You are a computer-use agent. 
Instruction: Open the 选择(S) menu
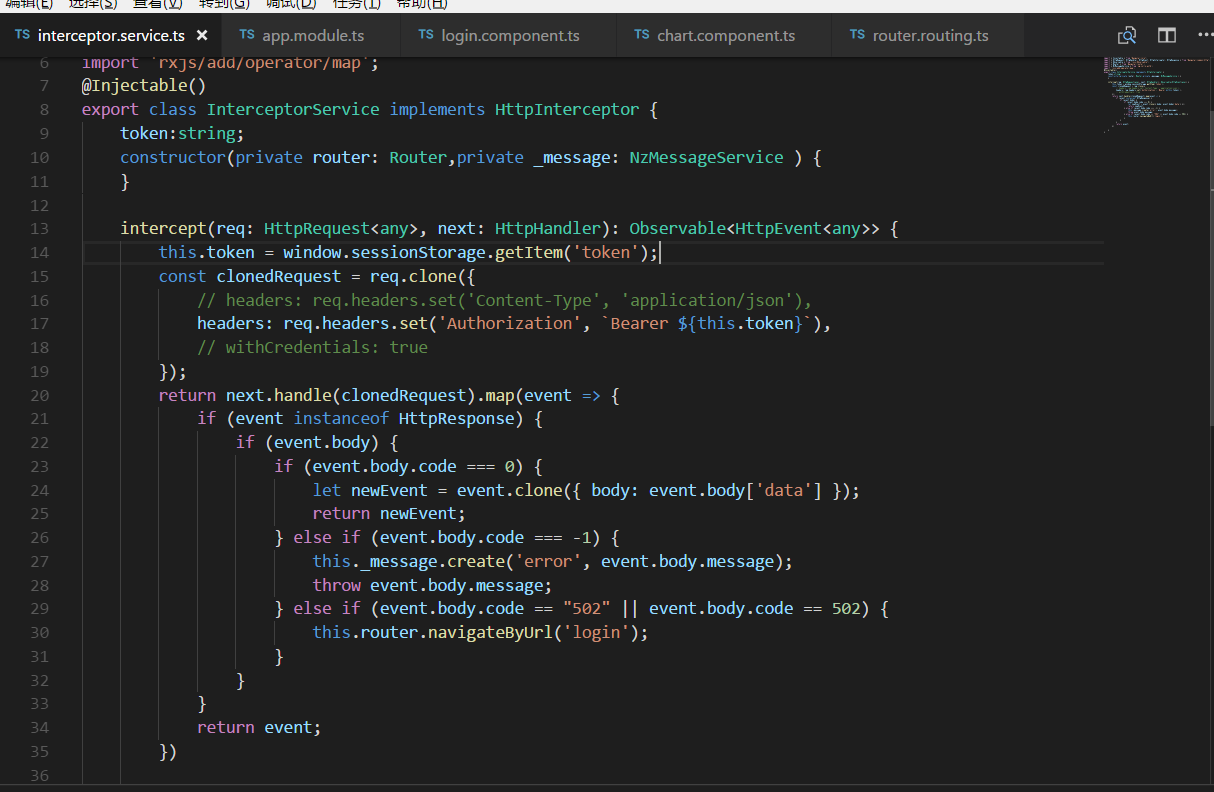(93, 4)
